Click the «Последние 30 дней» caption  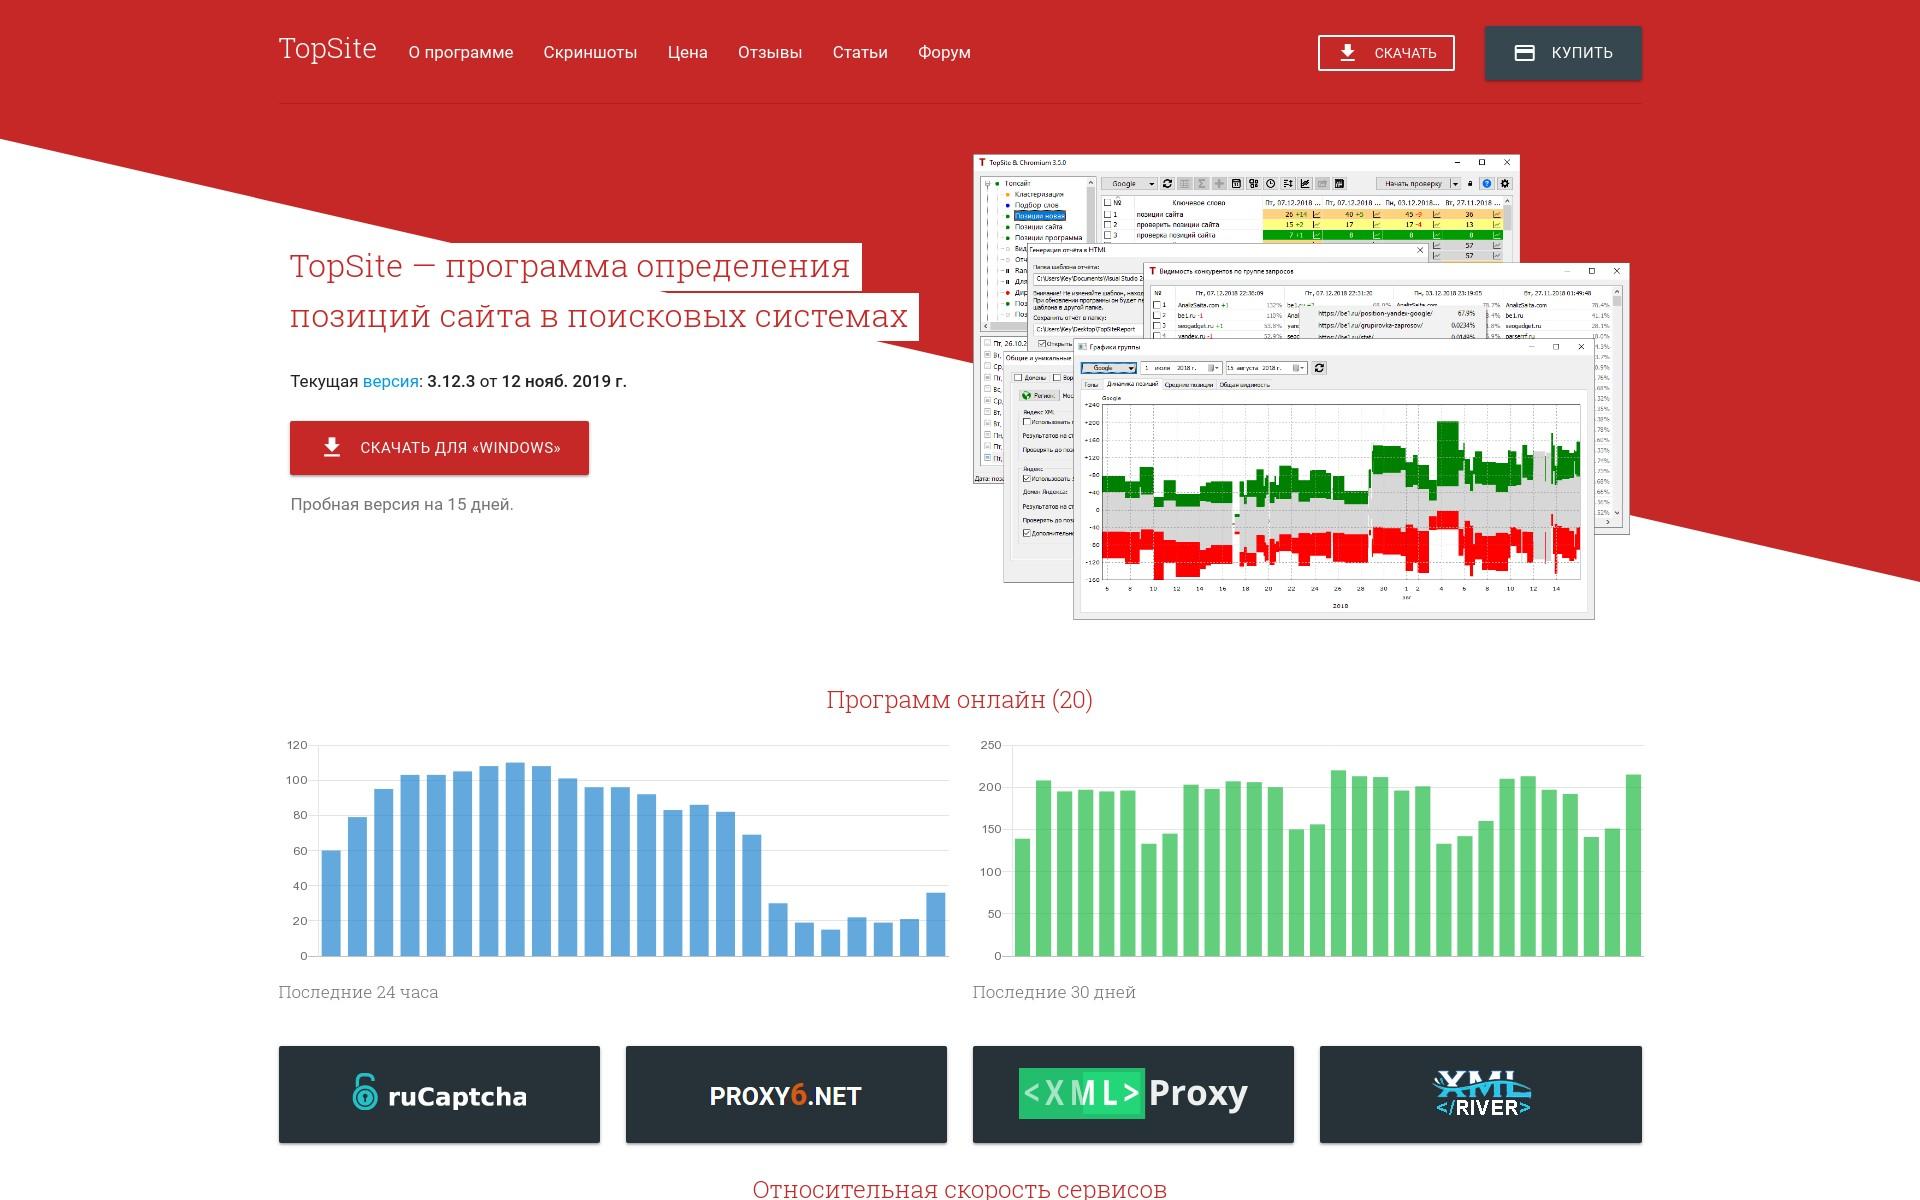click(x=1054, y=992)
